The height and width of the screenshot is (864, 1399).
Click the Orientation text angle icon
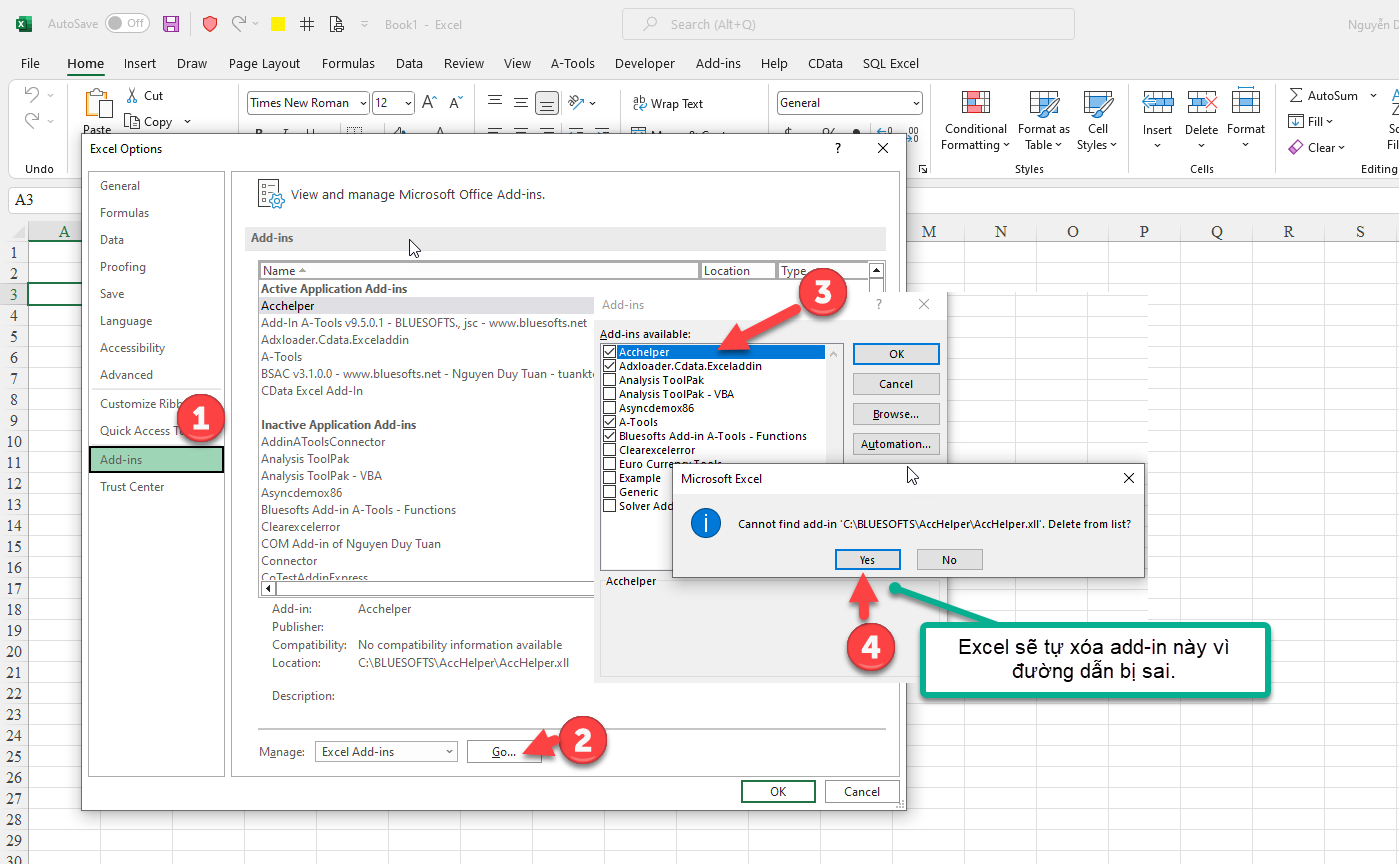(x=576, y=102)
